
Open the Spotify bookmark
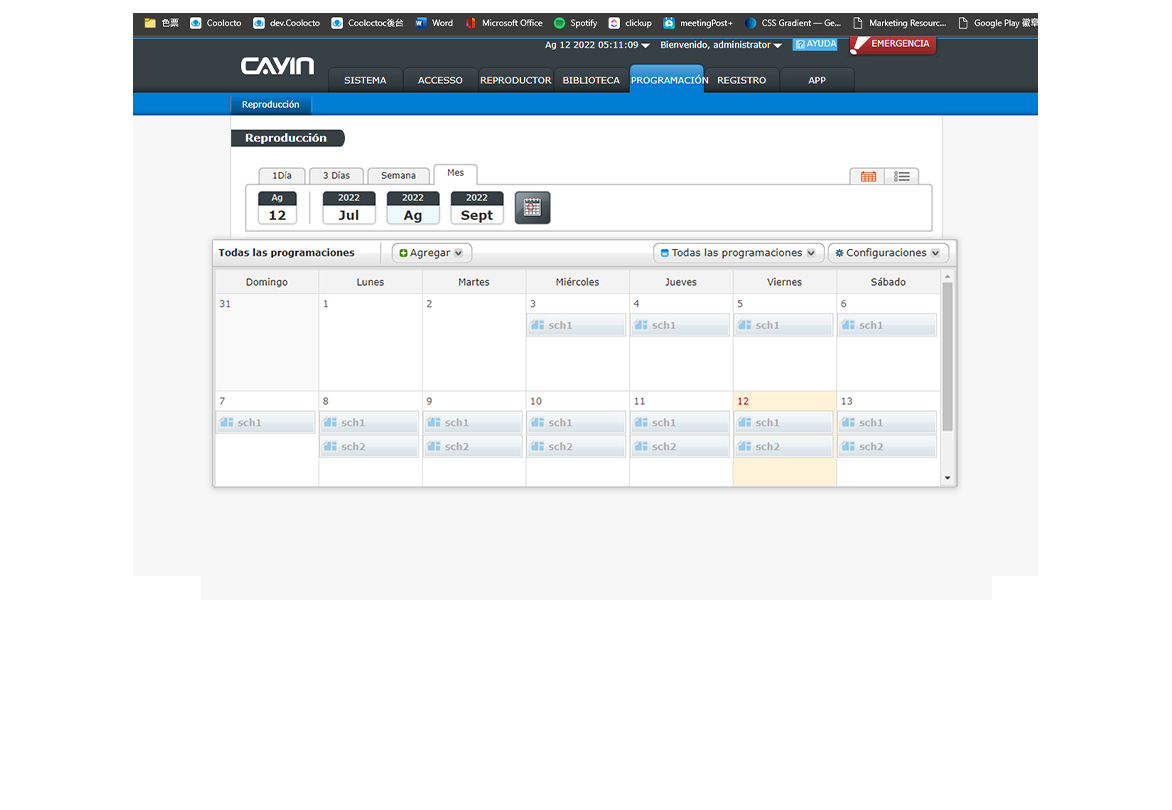pos(576,23)
